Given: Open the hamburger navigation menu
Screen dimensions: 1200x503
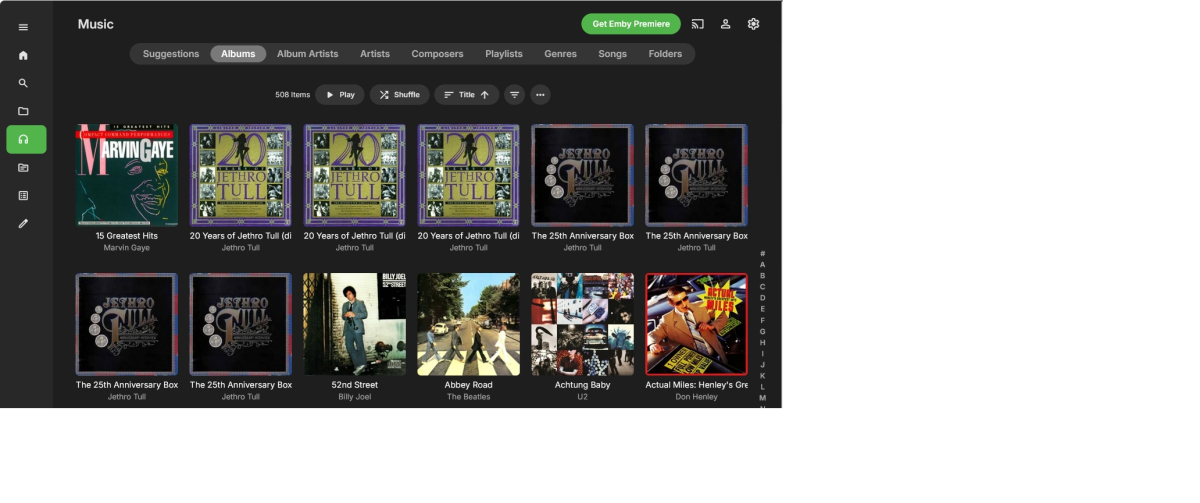Looking at the screenshot, I should 23,27.
